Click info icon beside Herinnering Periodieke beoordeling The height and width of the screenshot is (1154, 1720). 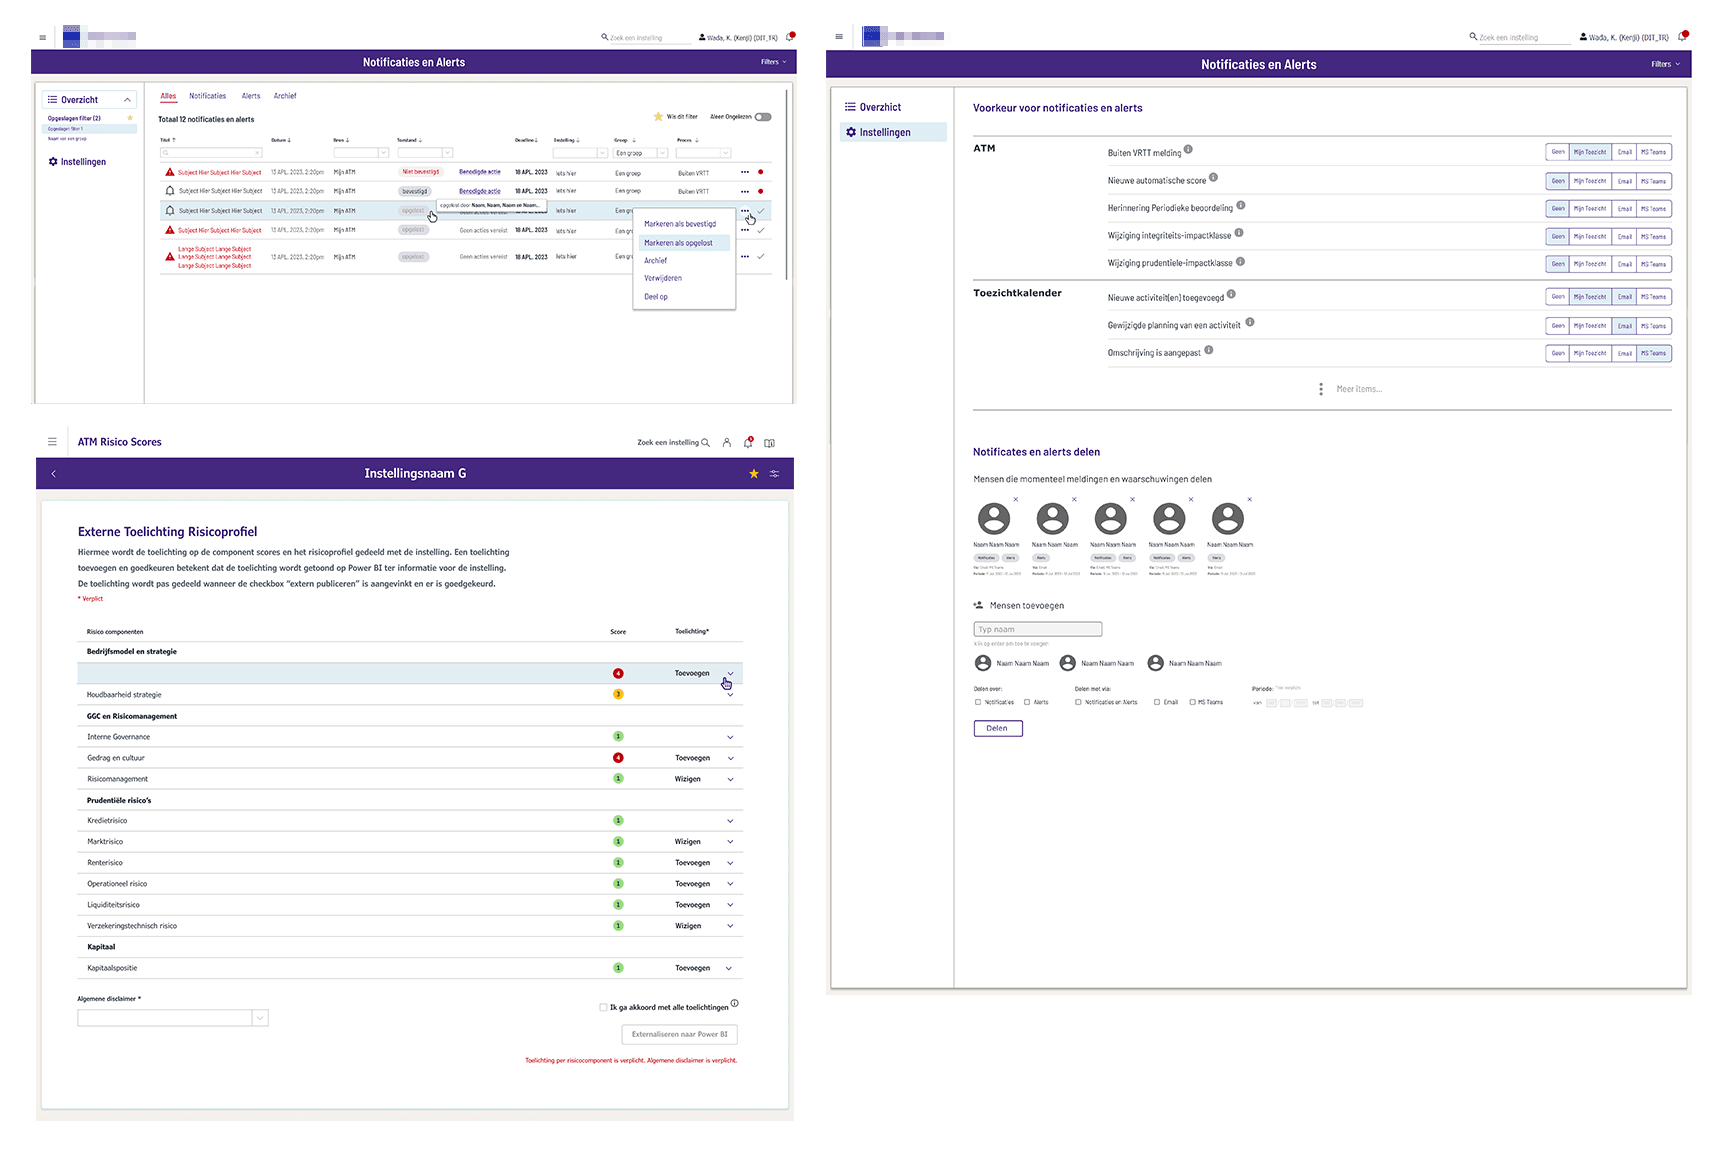(x=1240, y=205)
